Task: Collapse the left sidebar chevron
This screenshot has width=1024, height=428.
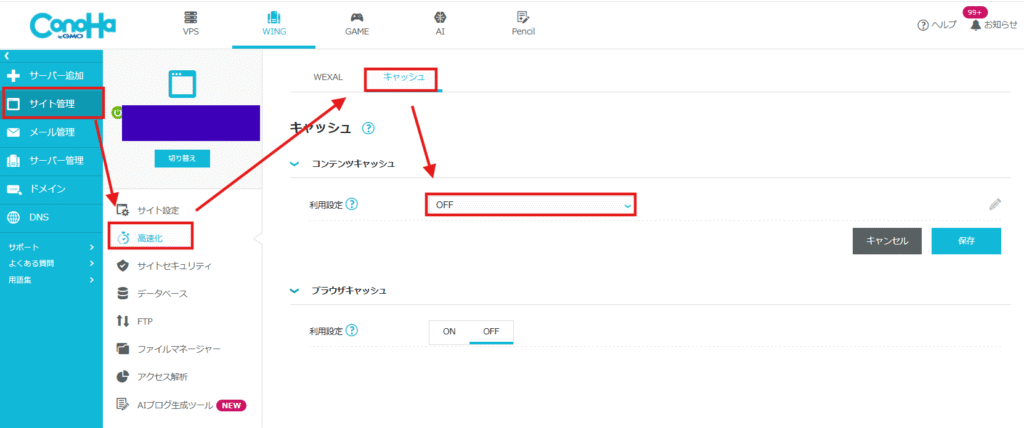Action: pos(7,55)
